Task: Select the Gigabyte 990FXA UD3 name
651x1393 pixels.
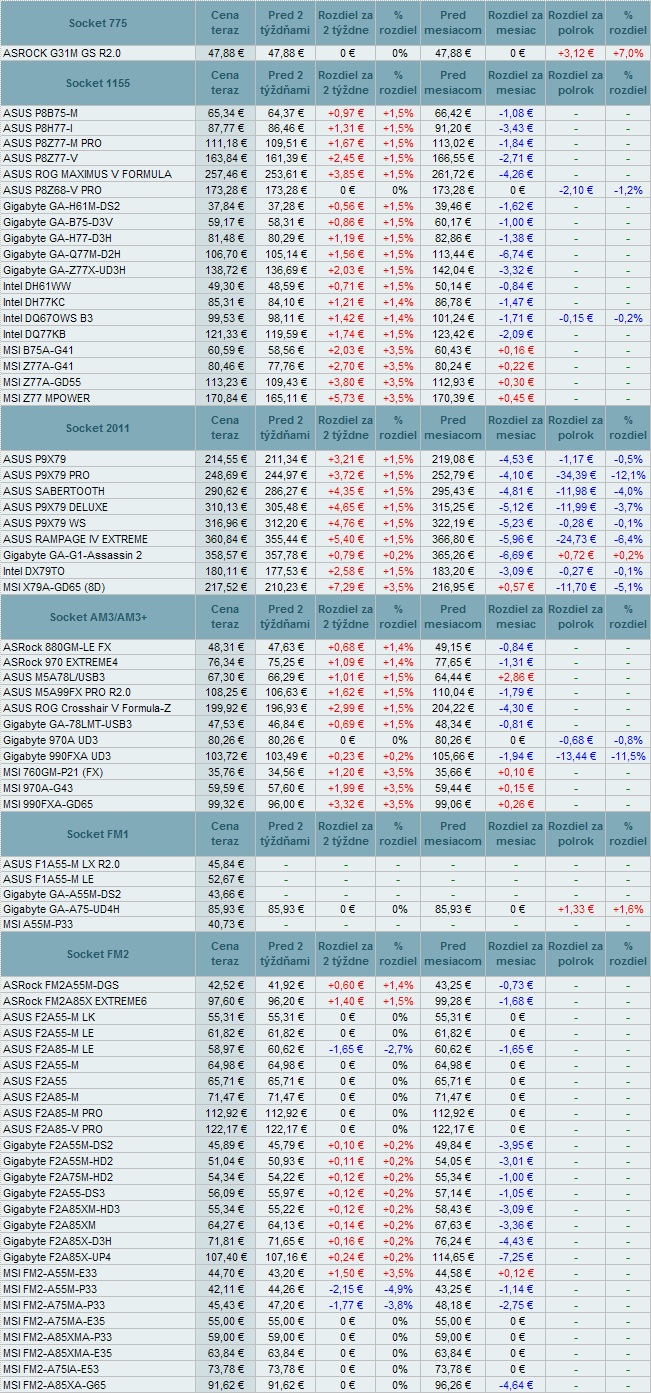Action: 57,756
